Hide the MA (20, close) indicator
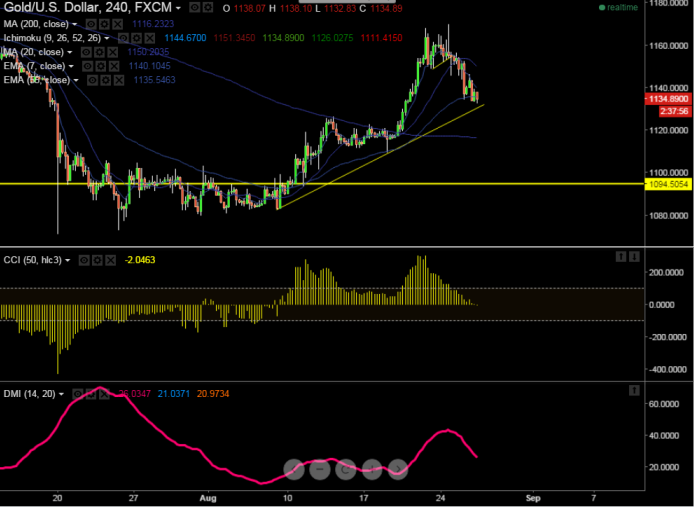 click(x=86, y=52)
